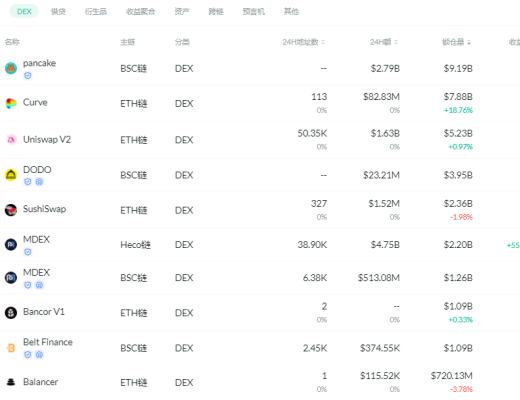Click pancake's $9.19B locked value
Image resolution: width=520 pixels, height=400 pixels.
[x=458, y=69]
